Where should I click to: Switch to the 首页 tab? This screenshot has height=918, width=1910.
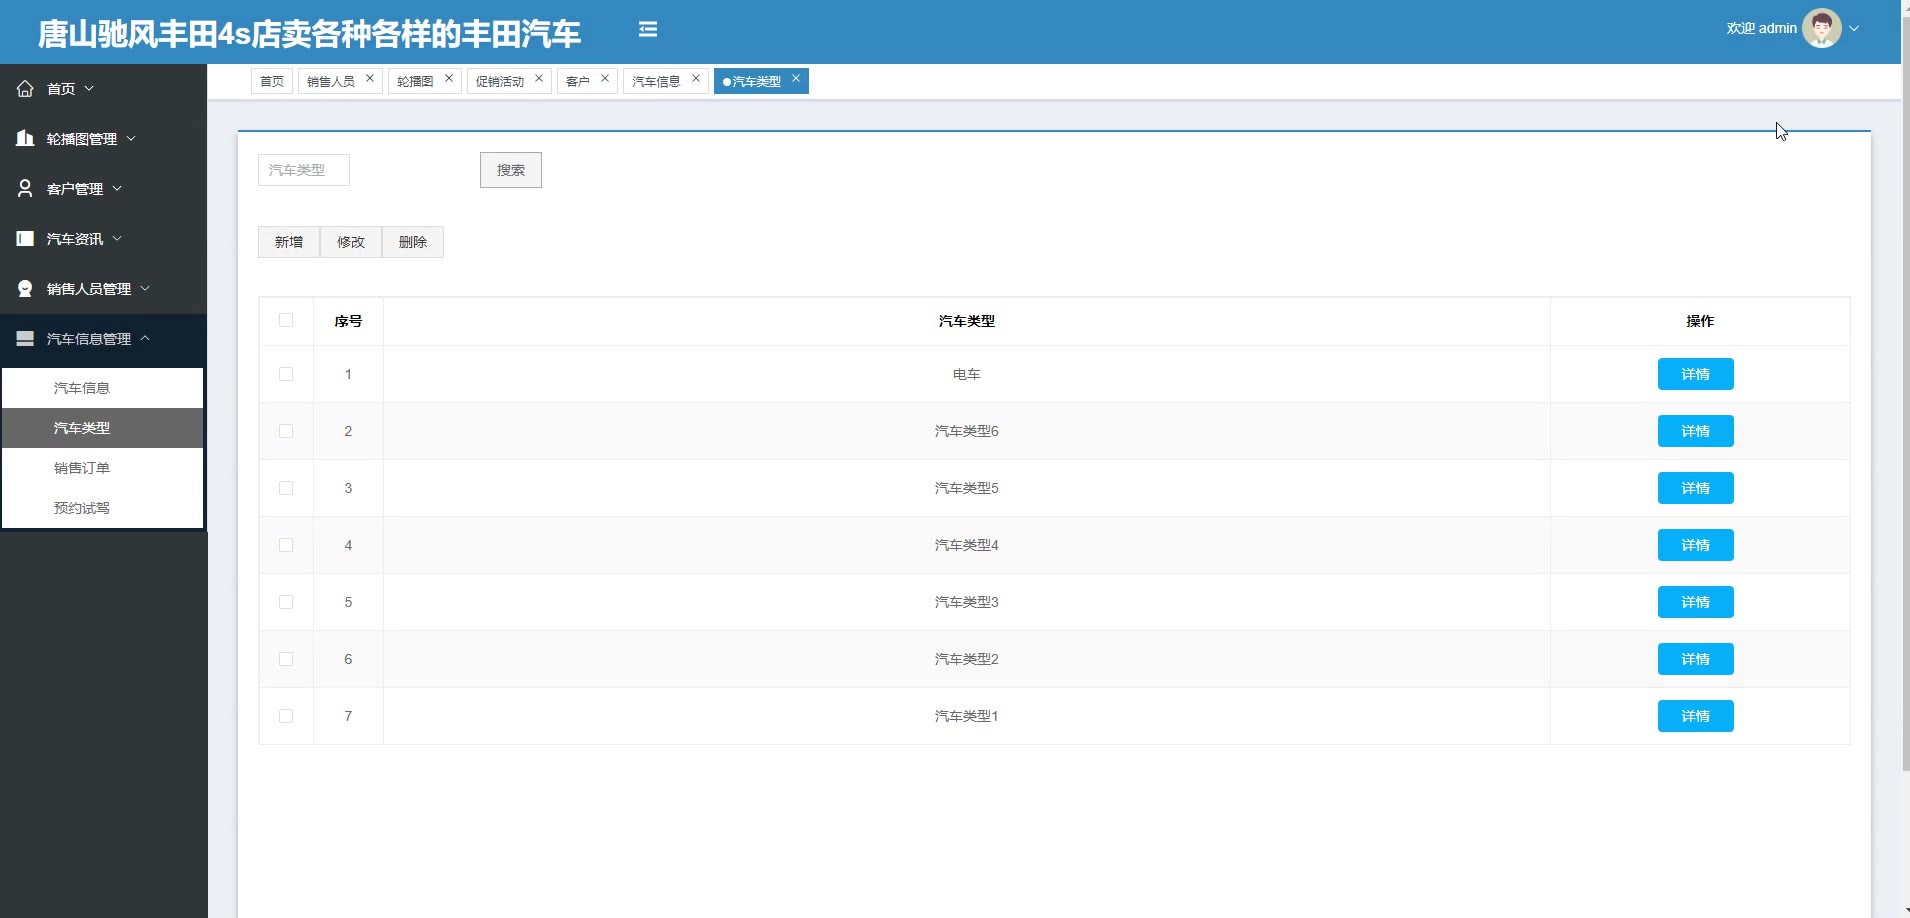coord(272,81)
